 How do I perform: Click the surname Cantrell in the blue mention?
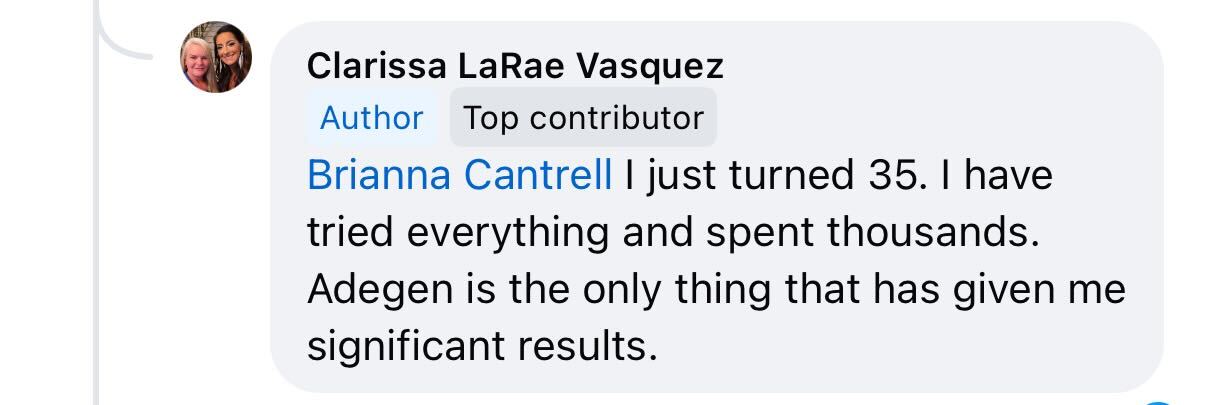coord(538,176)
